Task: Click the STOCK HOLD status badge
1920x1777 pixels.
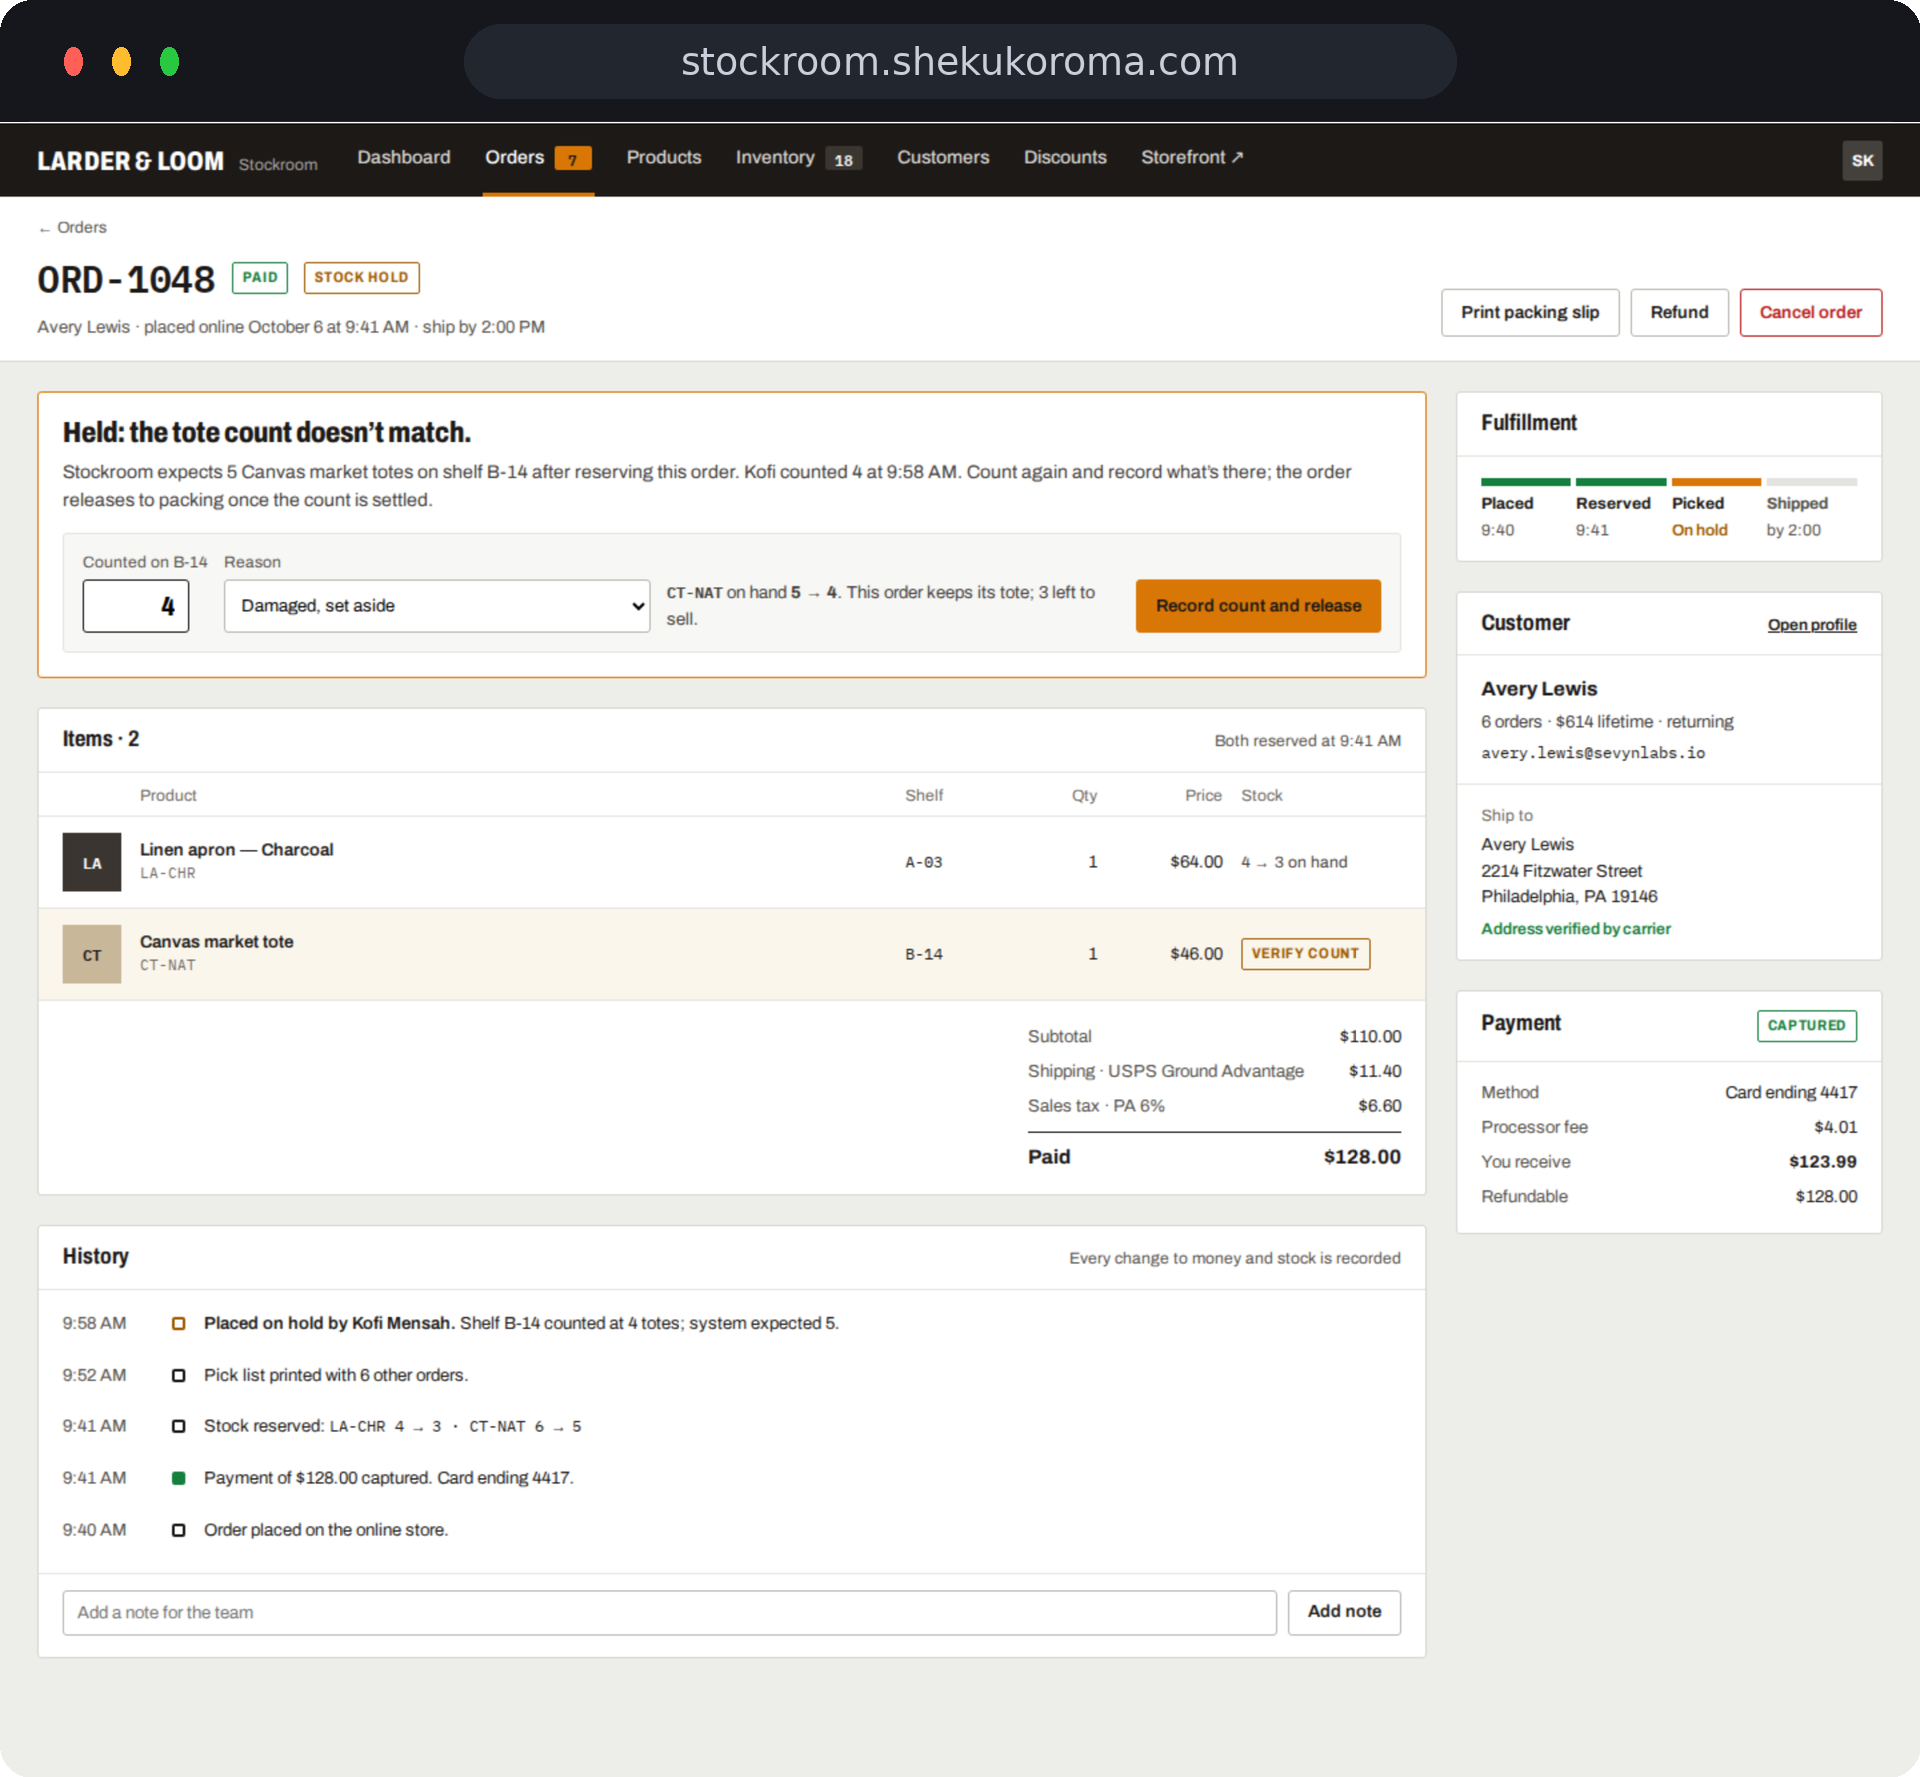Action: coord(361,277)
